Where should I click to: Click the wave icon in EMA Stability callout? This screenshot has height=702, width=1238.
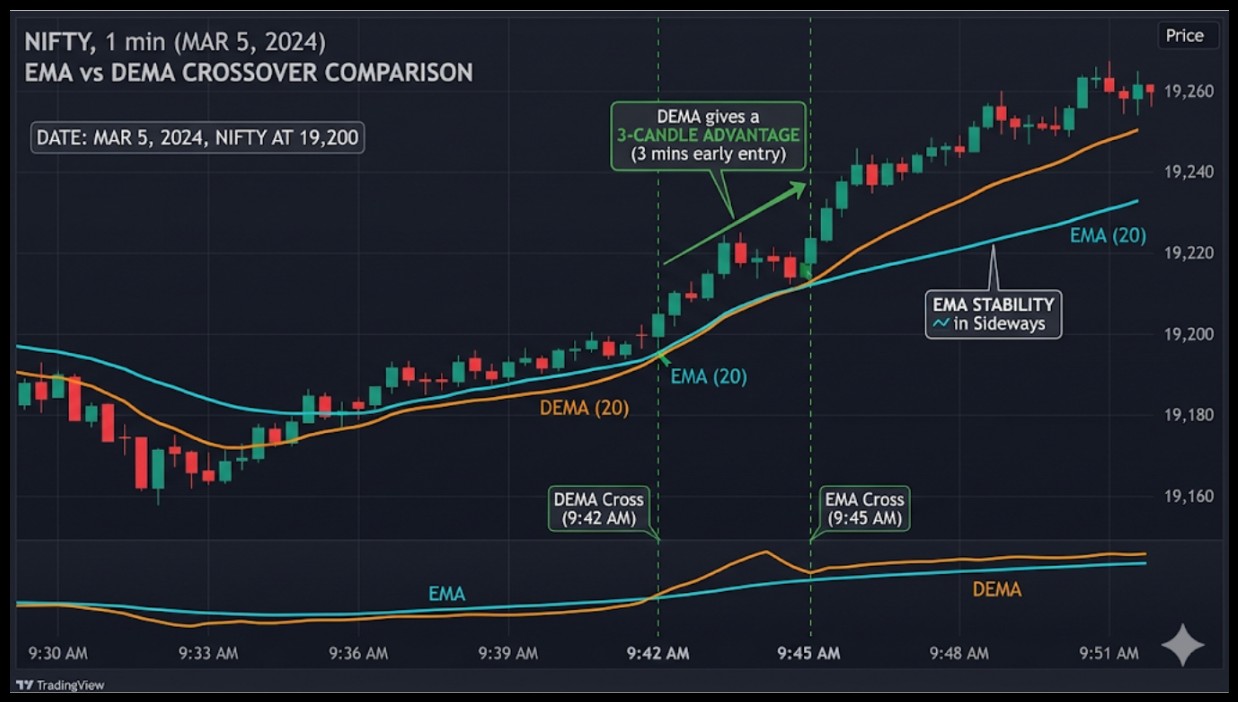940,324
